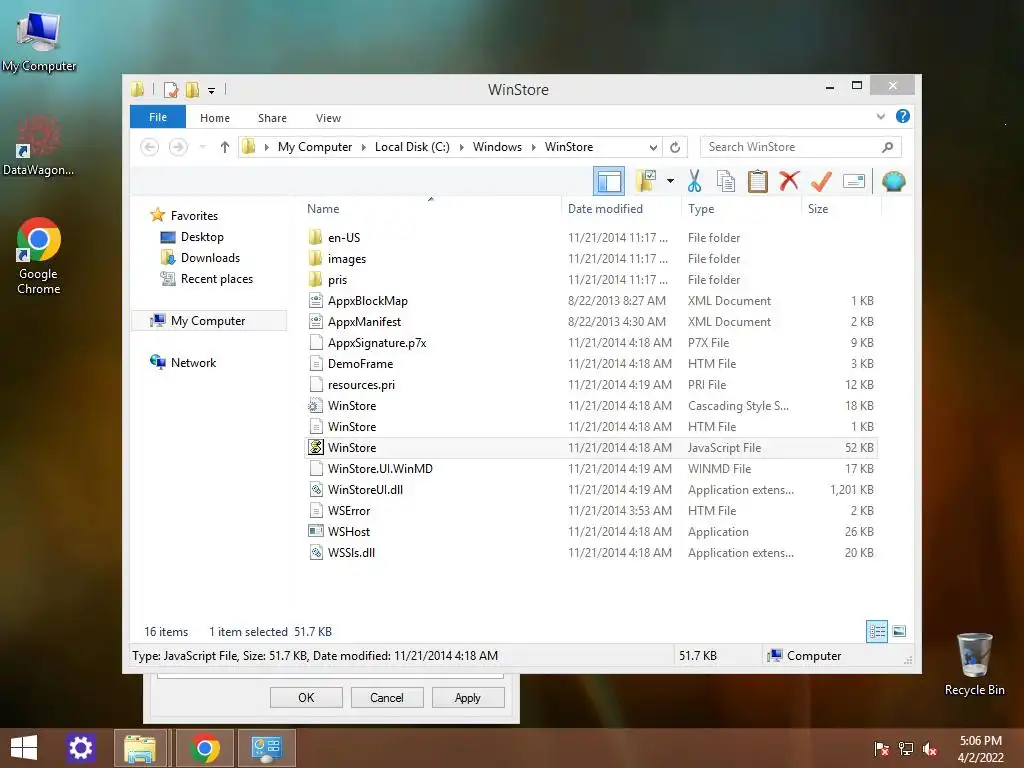Screen dimensions: 1024x768
Task: Switch to the Home ribbon tab
Action: coord(215,118)
